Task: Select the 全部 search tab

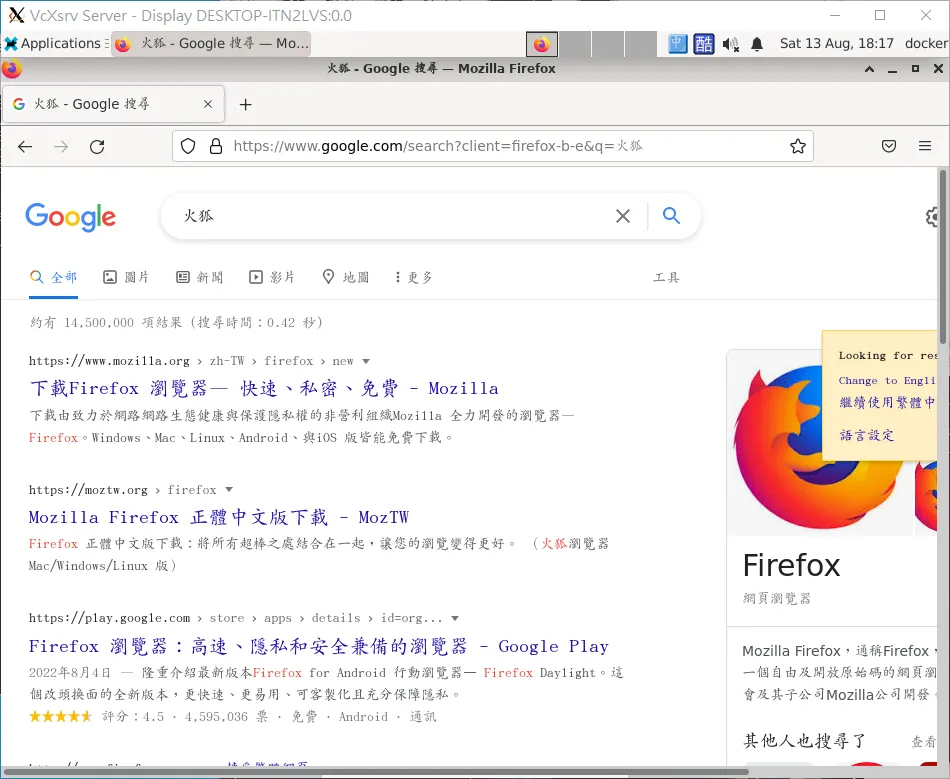Action: tap(53, 277)
